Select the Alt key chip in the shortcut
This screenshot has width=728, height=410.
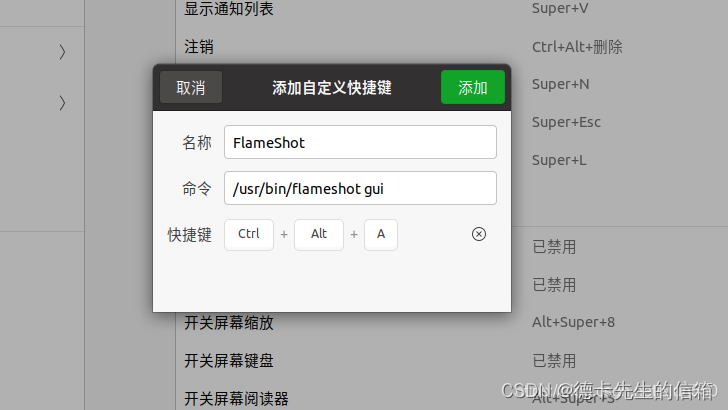[319, 234]
